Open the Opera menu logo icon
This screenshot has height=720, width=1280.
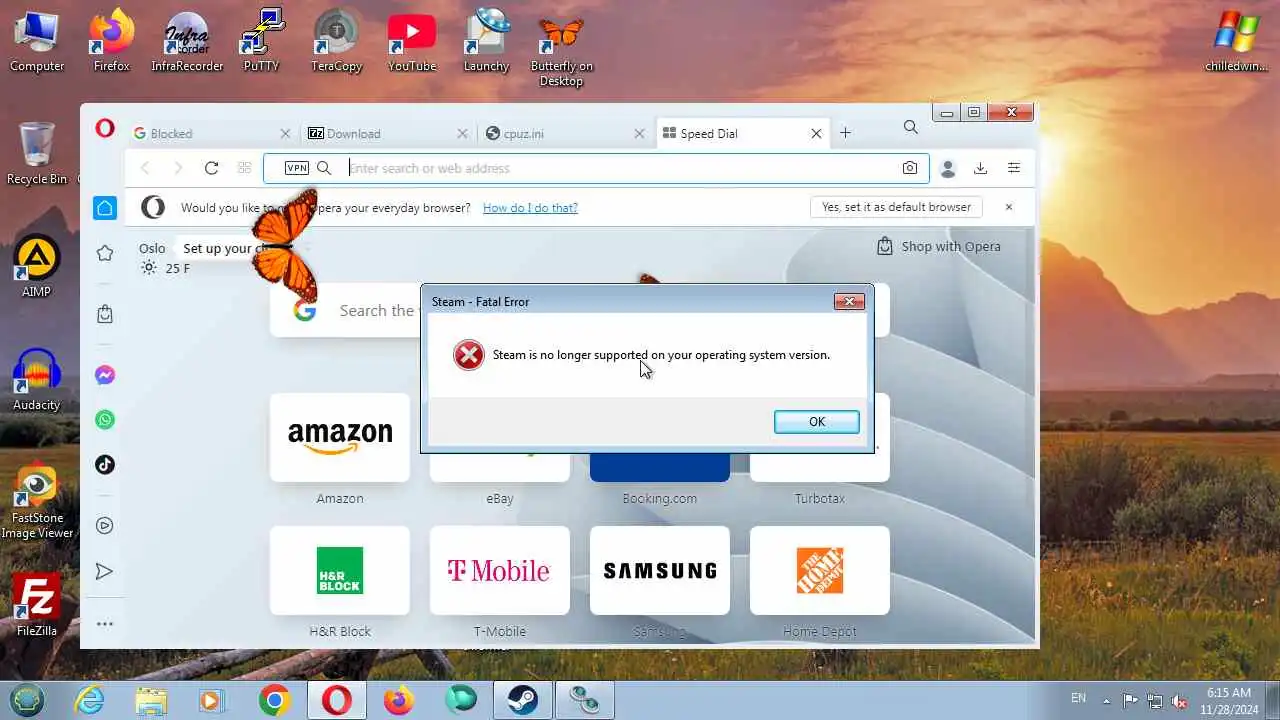coord(105,128)
